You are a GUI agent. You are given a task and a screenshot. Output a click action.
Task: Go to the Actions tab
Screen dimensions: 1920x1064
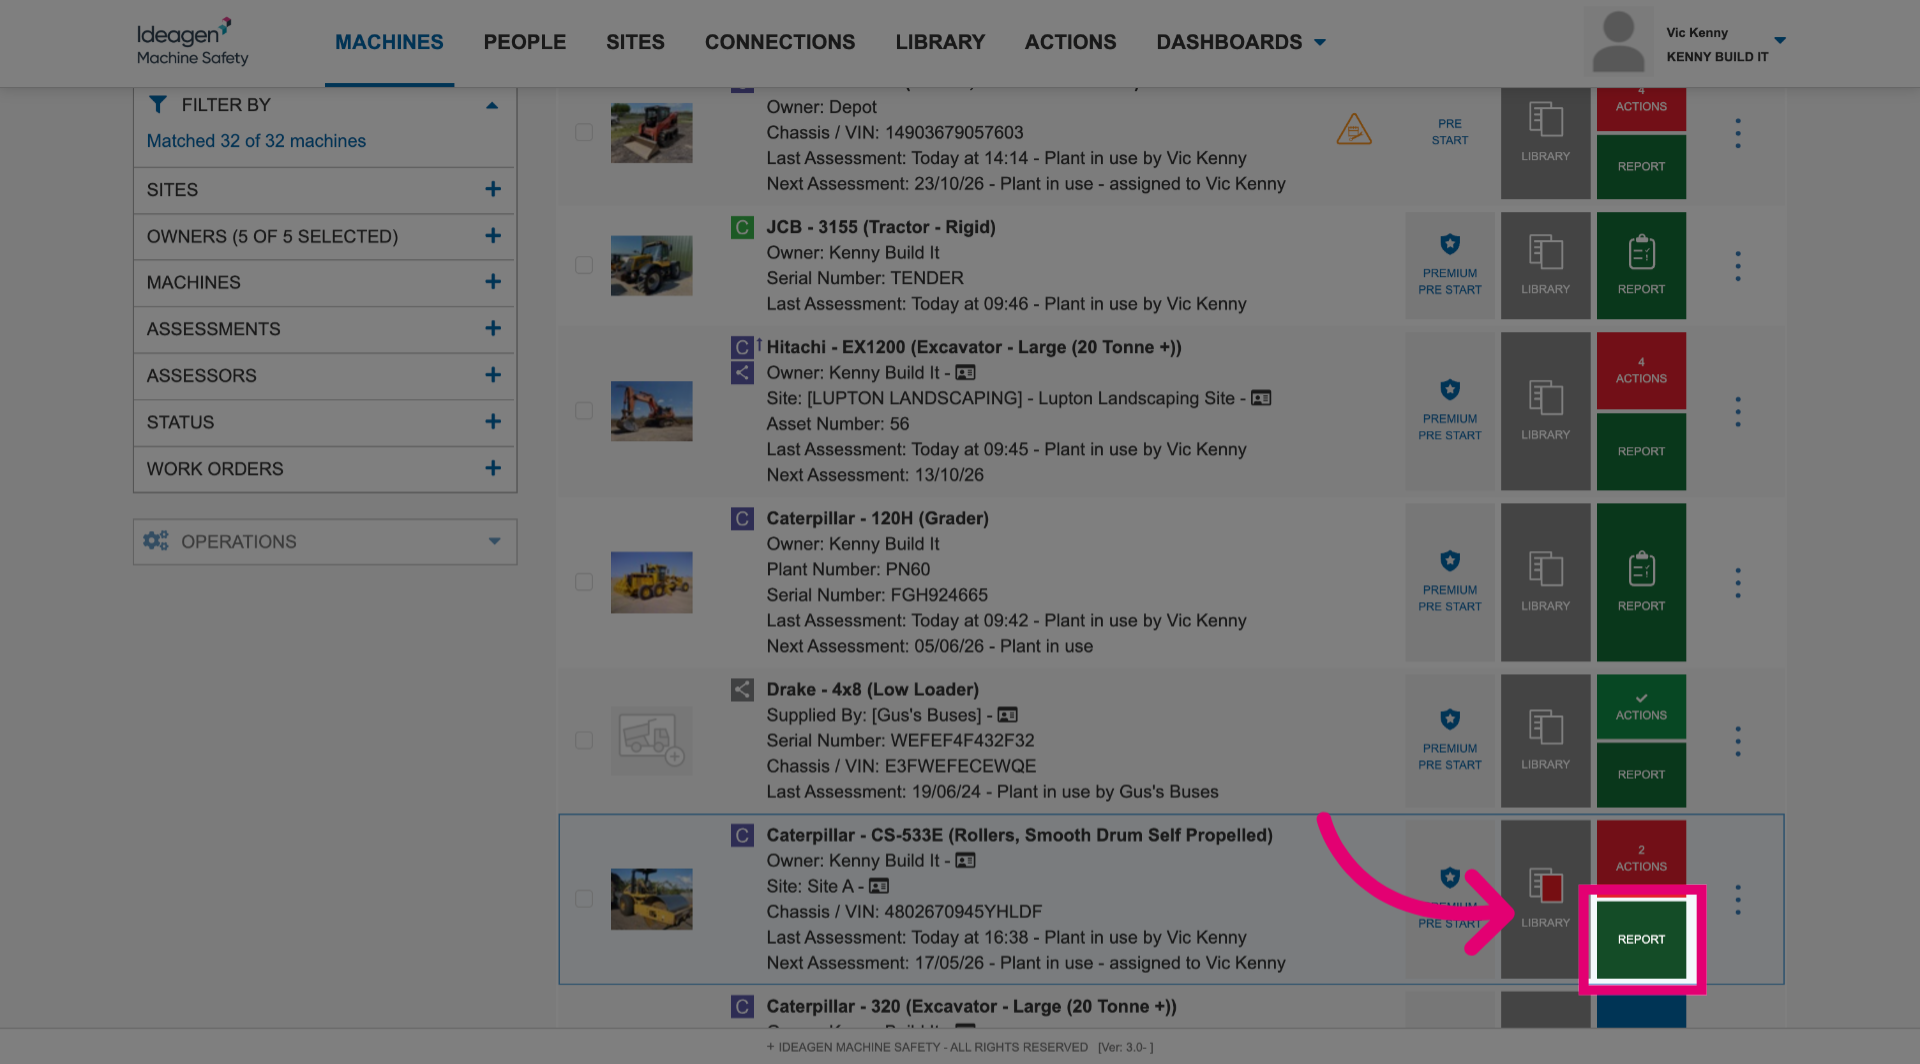1070,42
